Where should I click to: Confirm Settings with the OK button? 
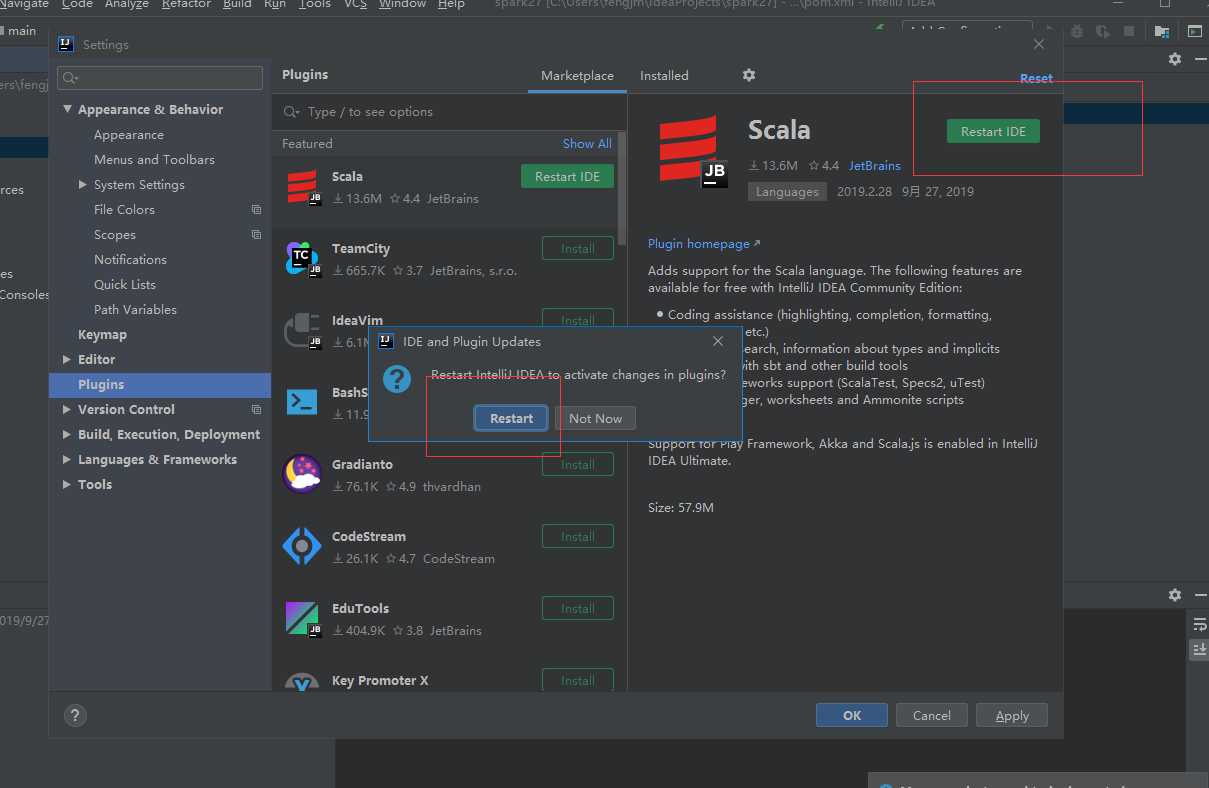[852, 715]
